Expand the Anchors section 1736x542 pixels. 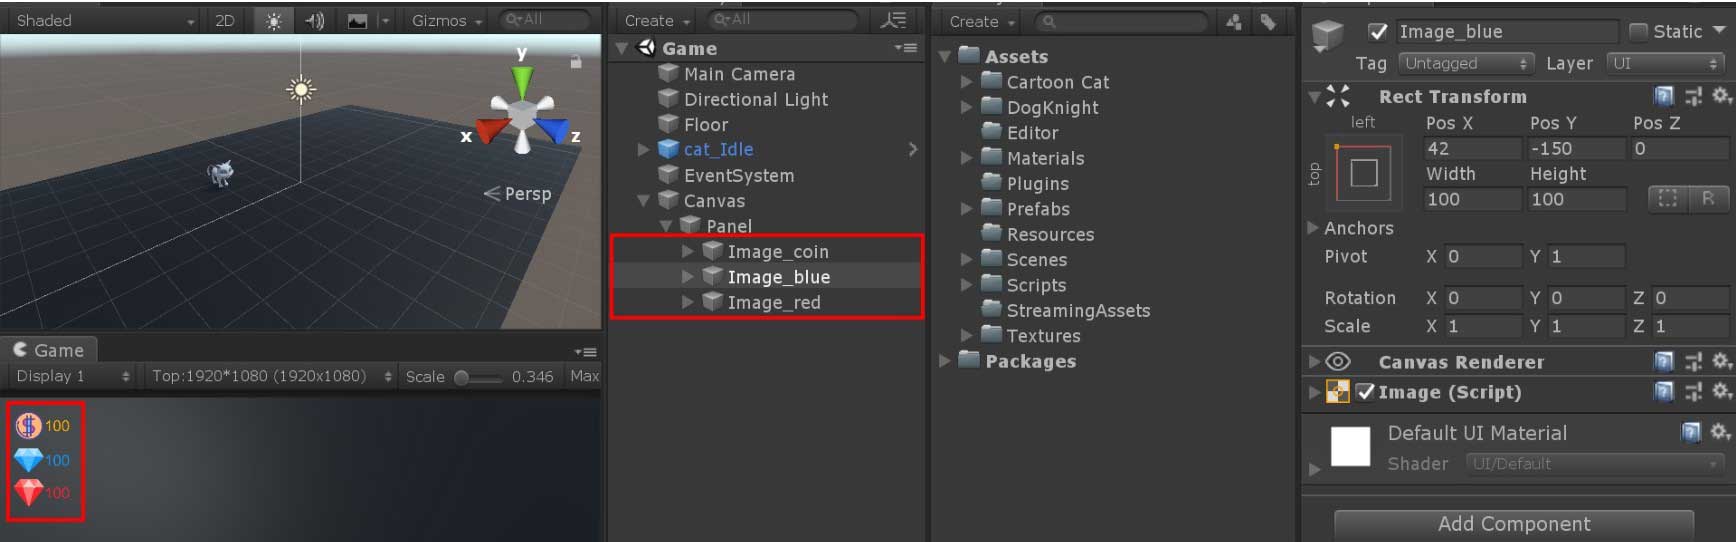pos(1313,228)
